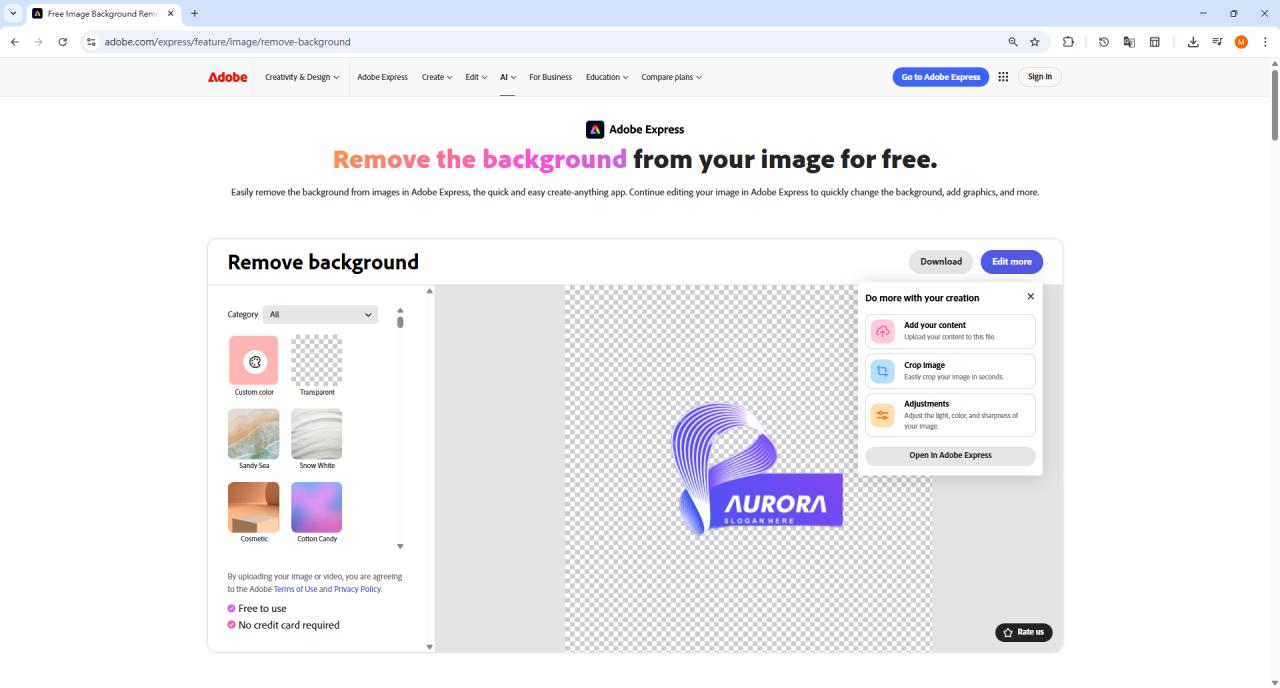Click the Adobe Express logo above the heading

pyautogui.click(x=595, y=129)
